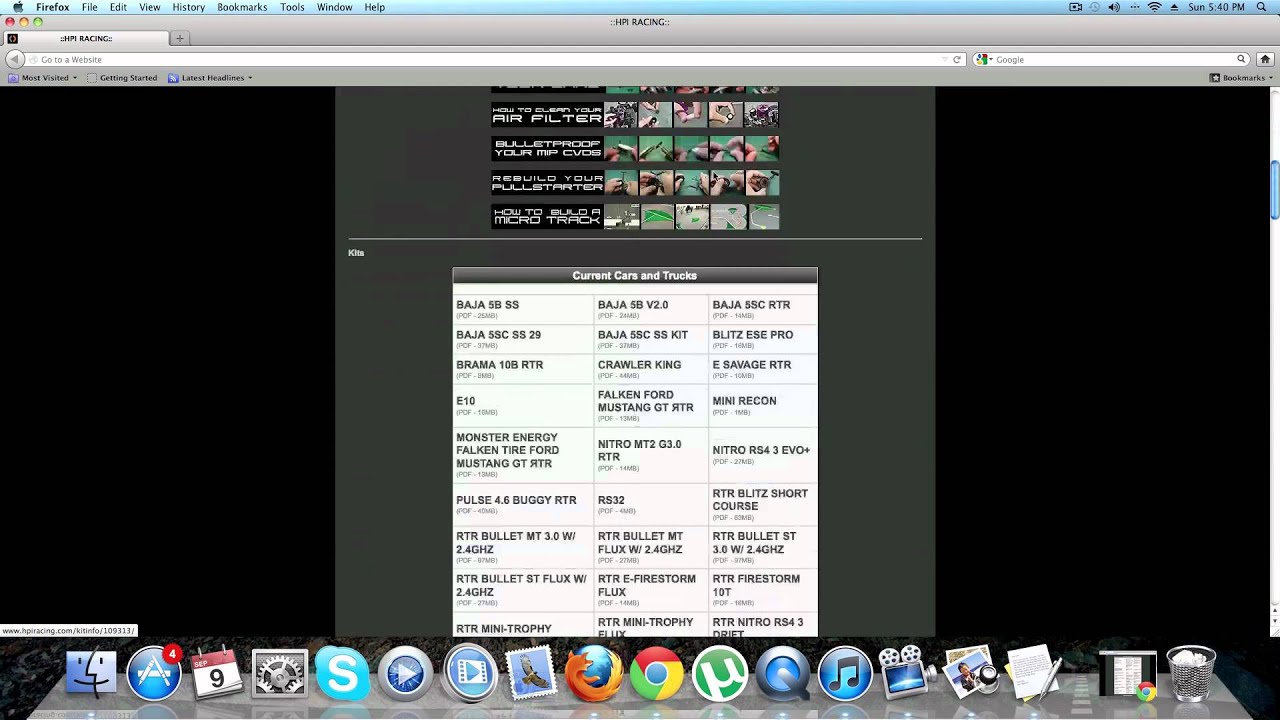1280x720 pixels.
Task: Launch Skype from the dock
Action: pos(342,672)
